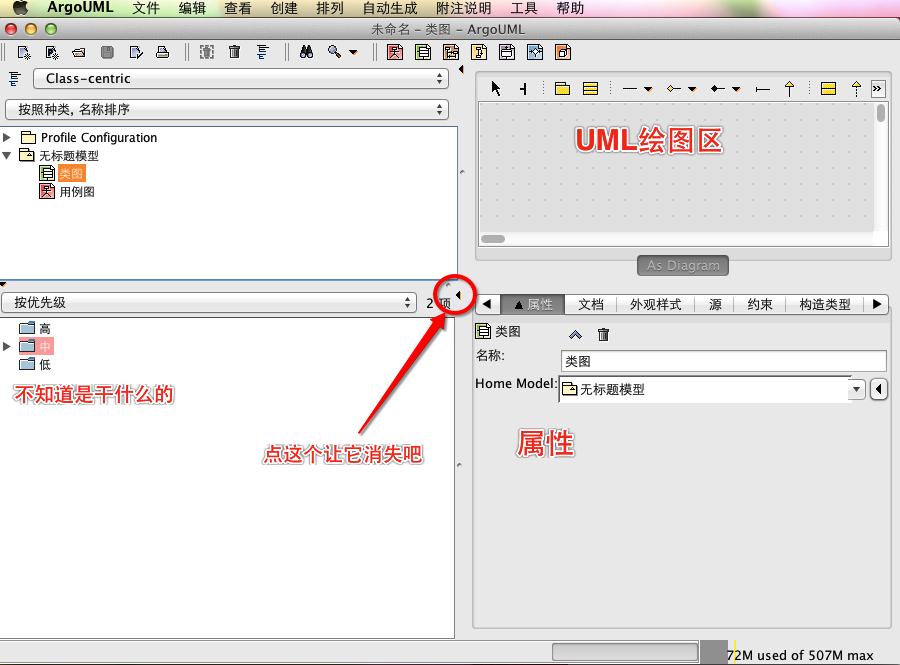
Task: Expand the Profile Configuration tree node
Action: (x=7, y=137)
